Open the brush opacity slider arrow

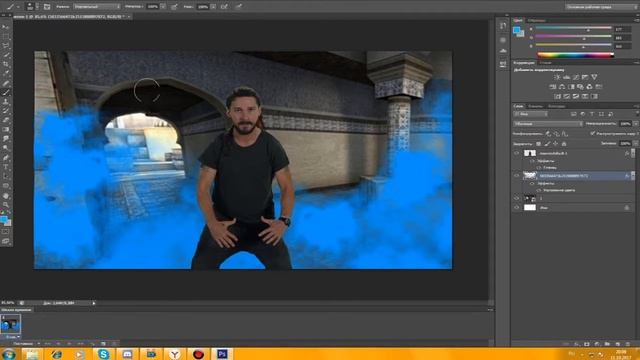tap(163, 7)
